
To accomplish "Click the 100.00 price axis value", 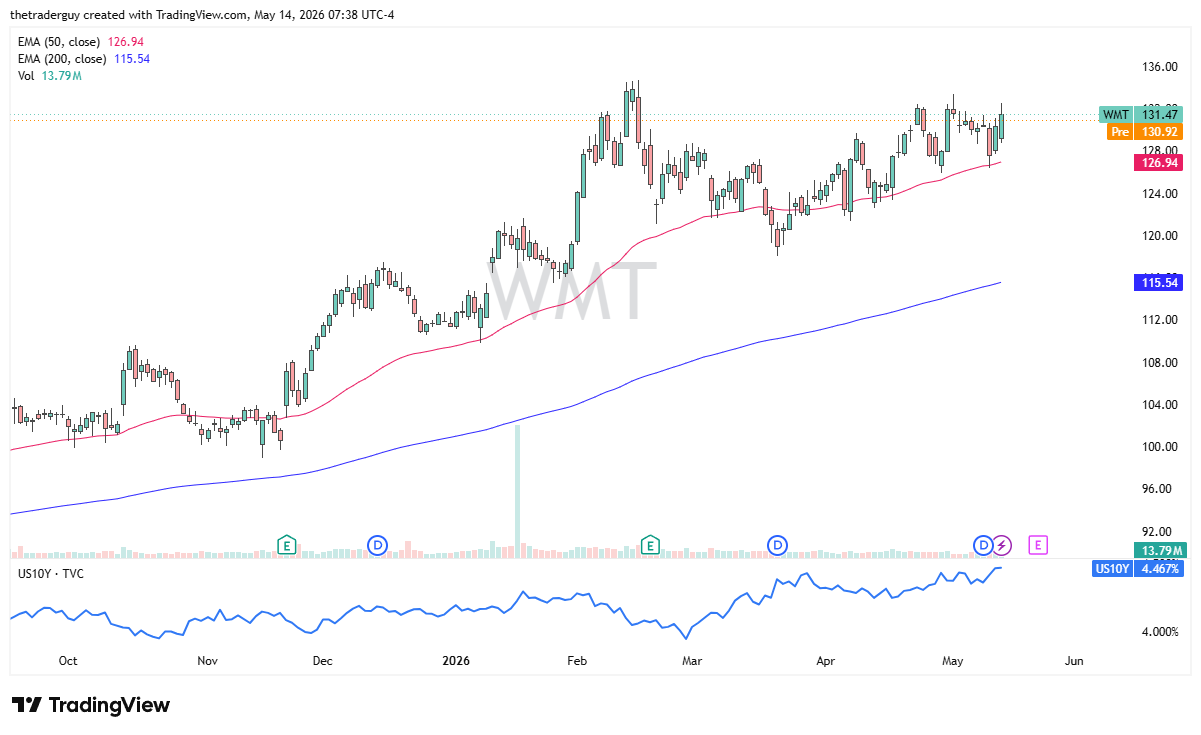I will (x=1160, y=447).
